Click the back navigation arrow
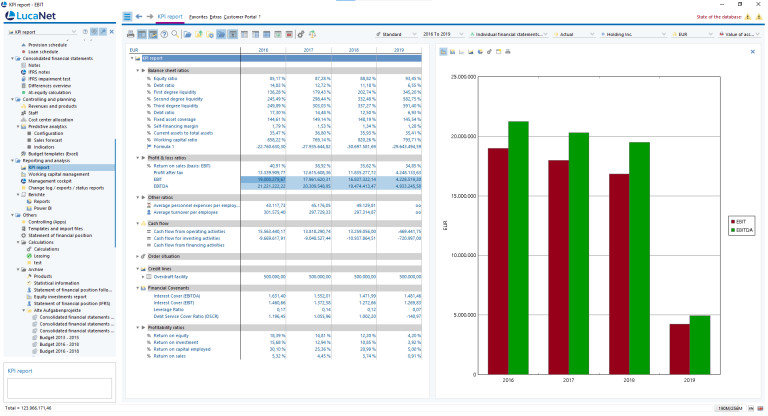The height and width of the screenshot is (416, 768). [x=138, y=17]
